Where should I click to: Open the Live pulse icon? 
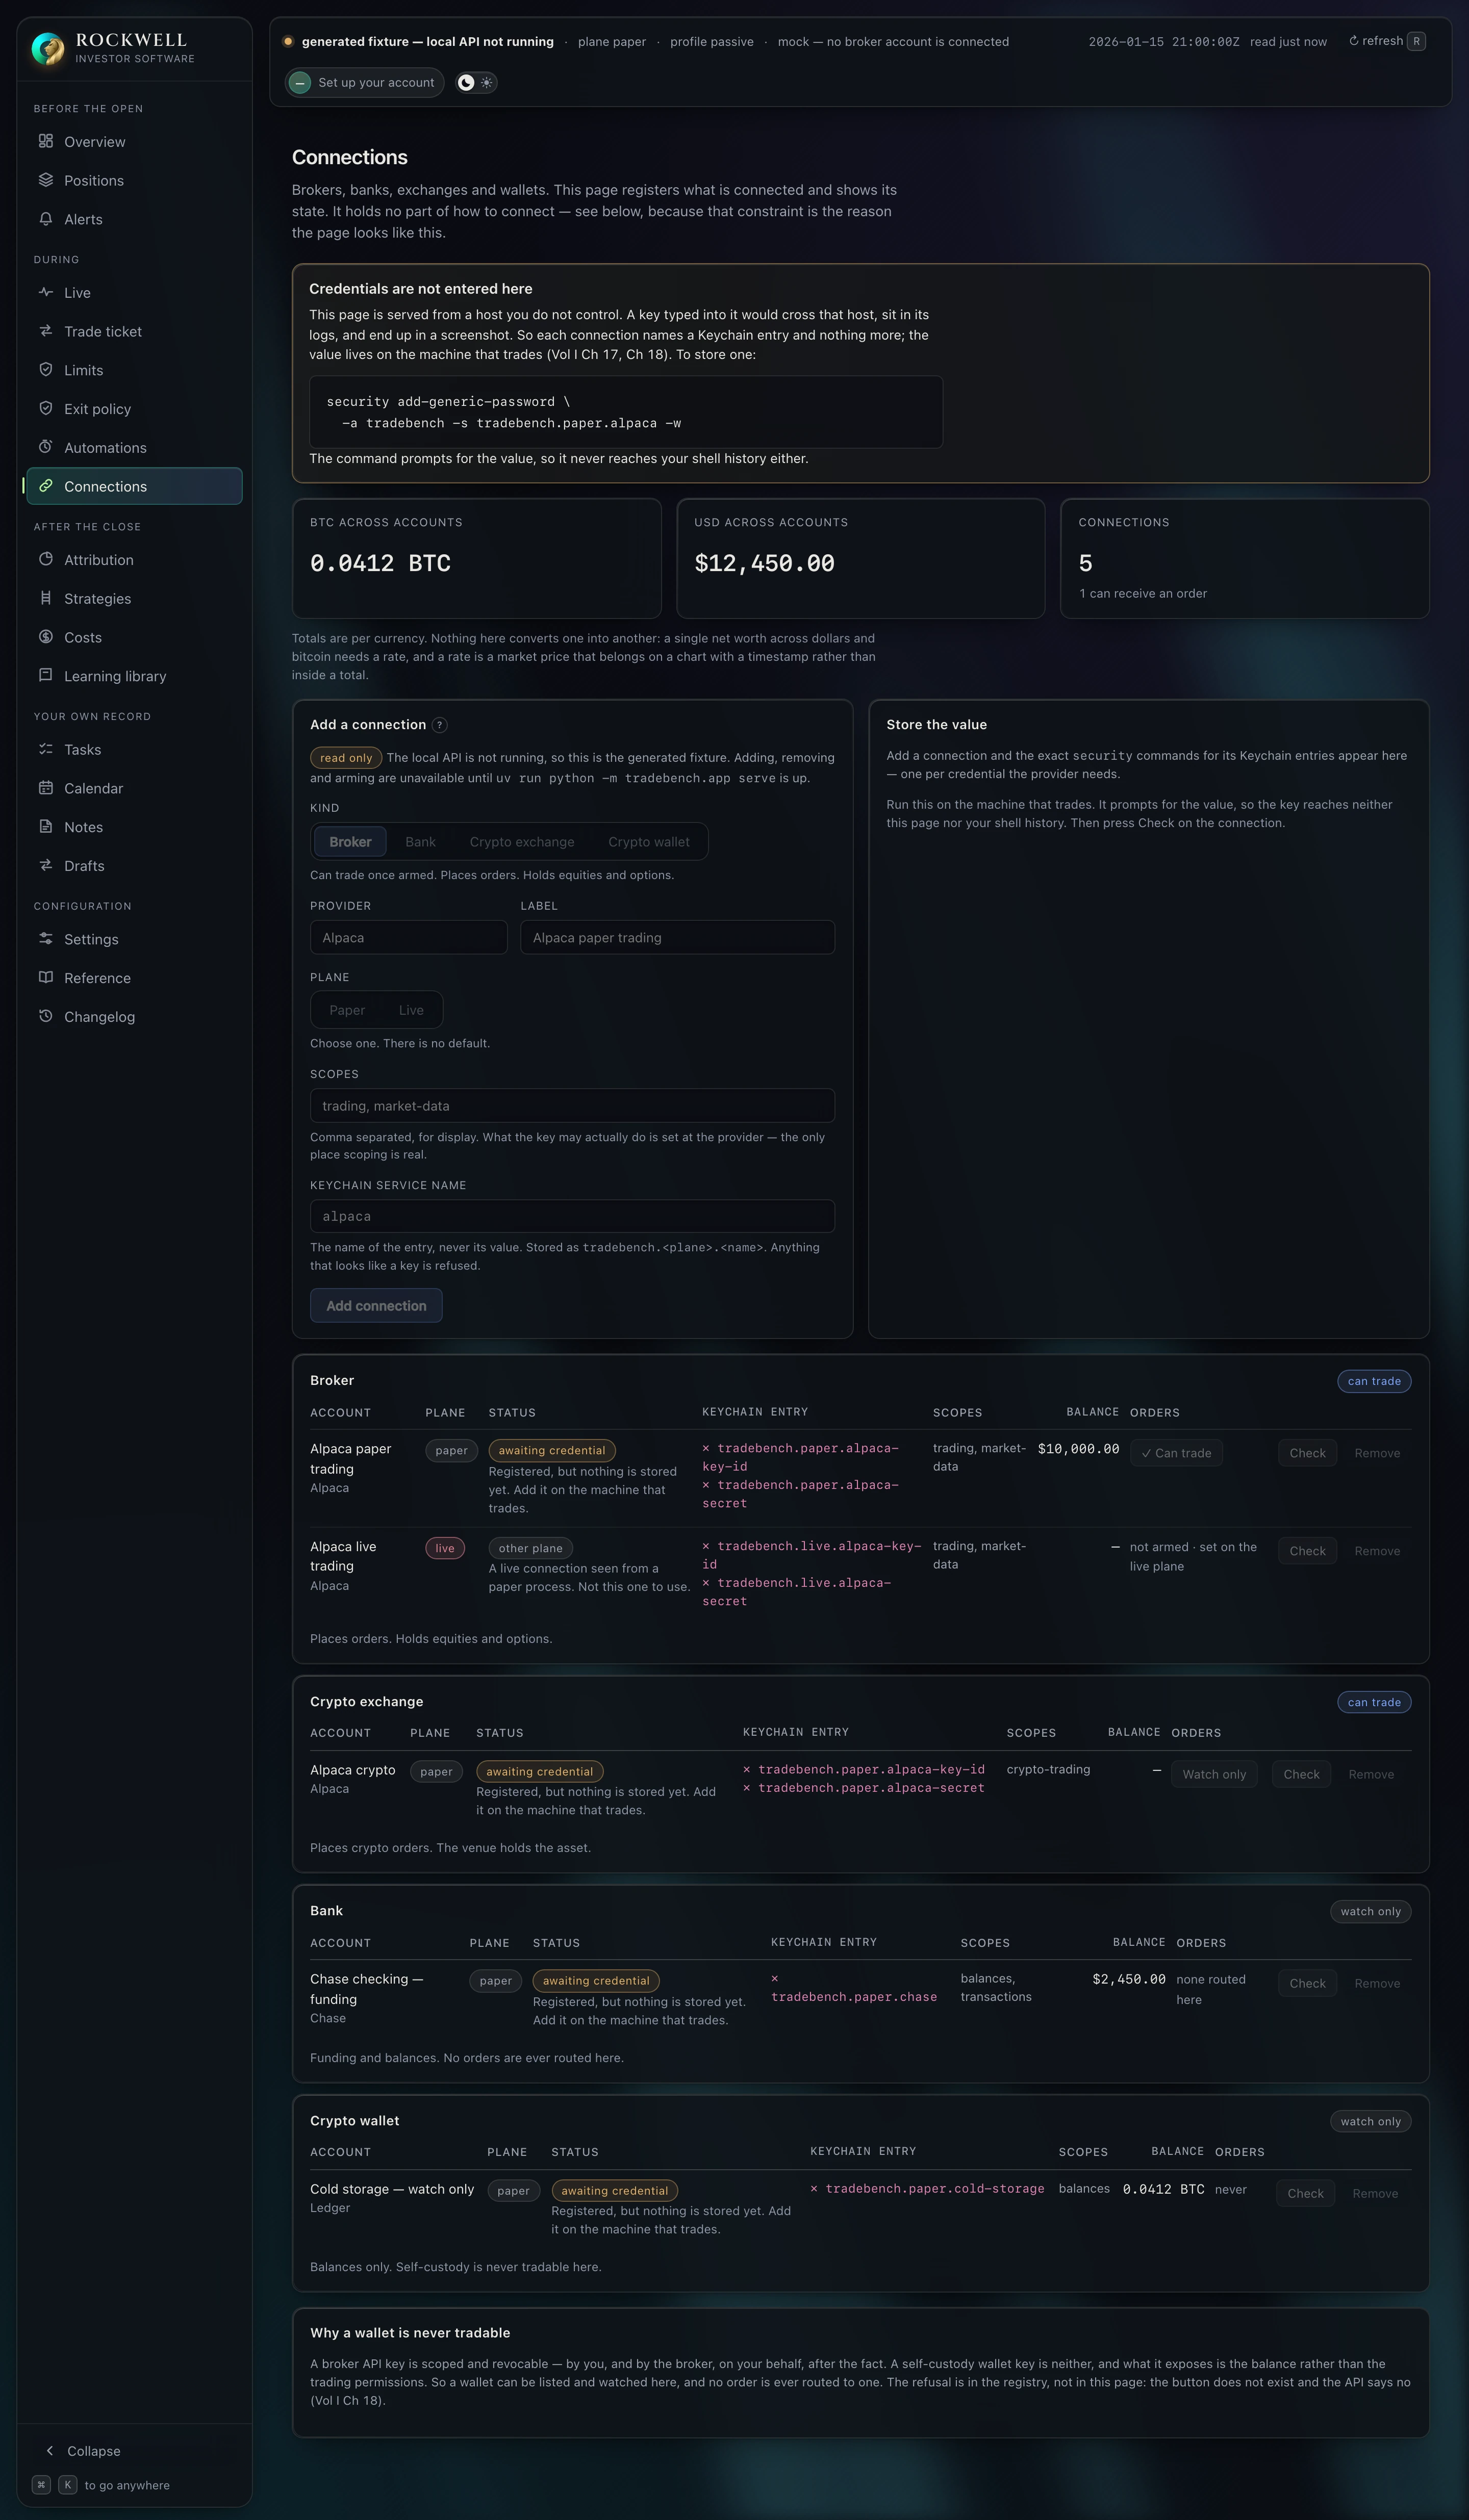(x=46, y=292)
